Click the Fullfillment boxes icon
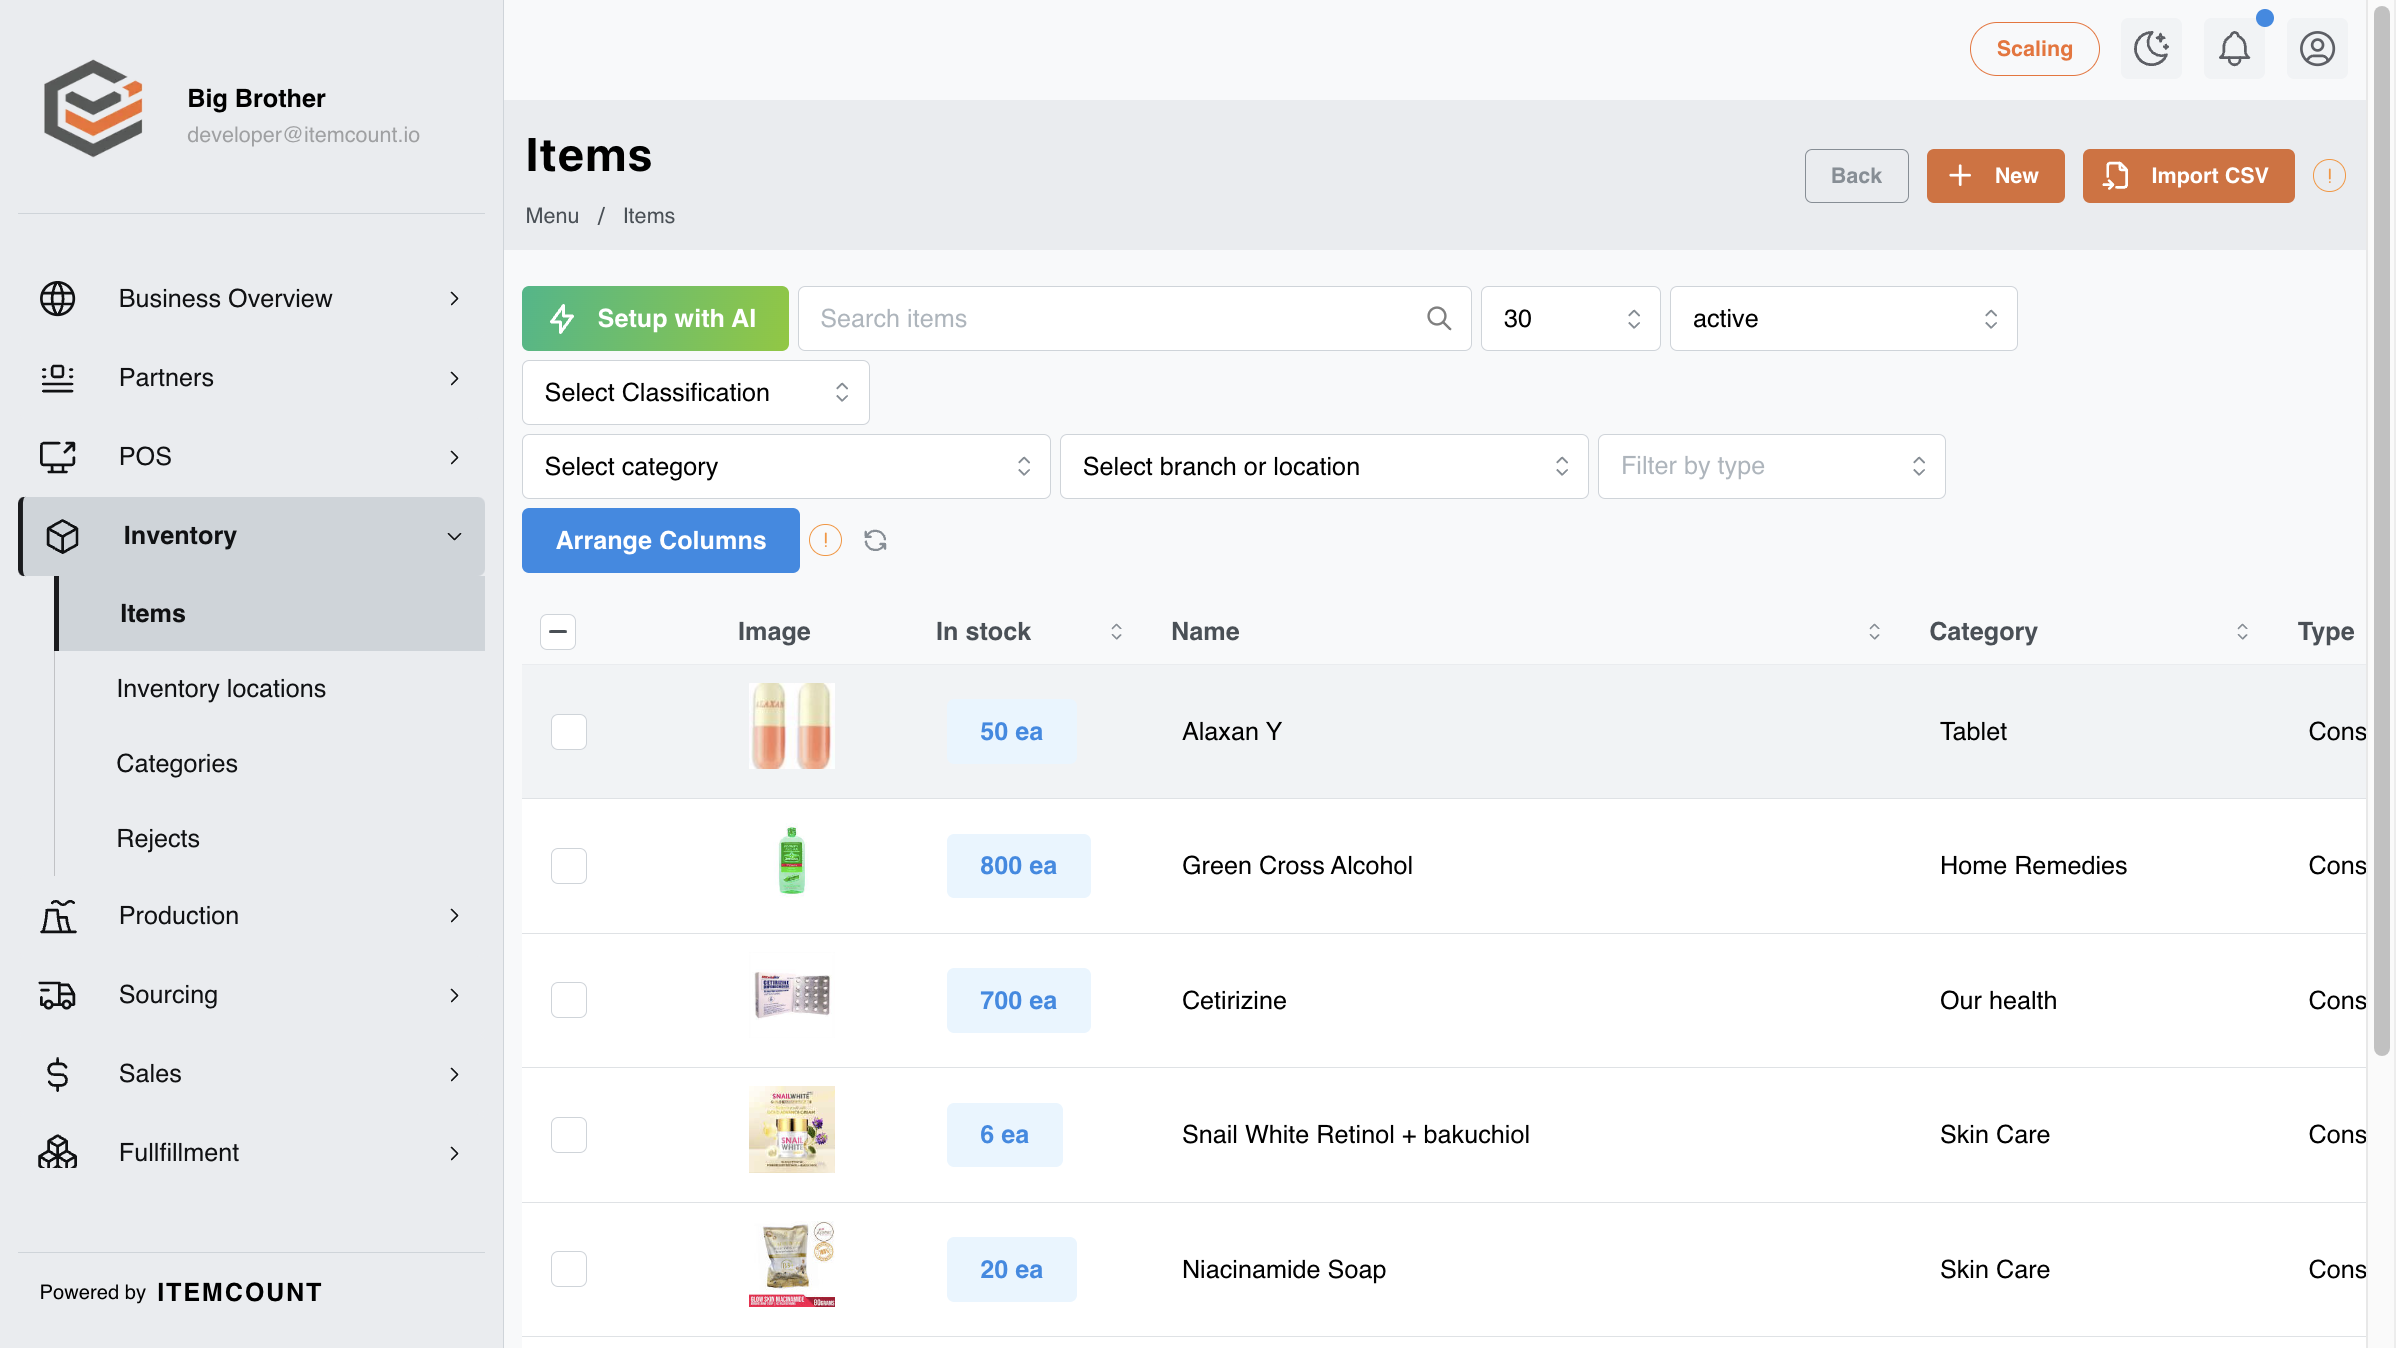 pyautogui.click(x=57, y=1153)
